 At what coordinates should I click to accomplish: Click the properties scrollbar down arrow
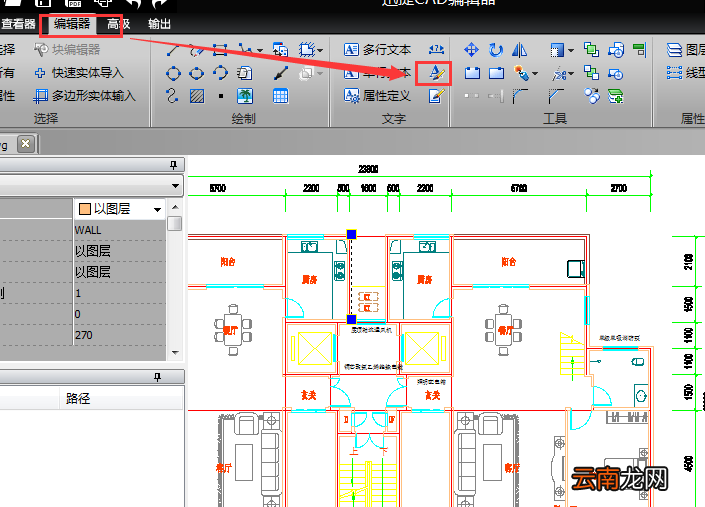point(175,353)
